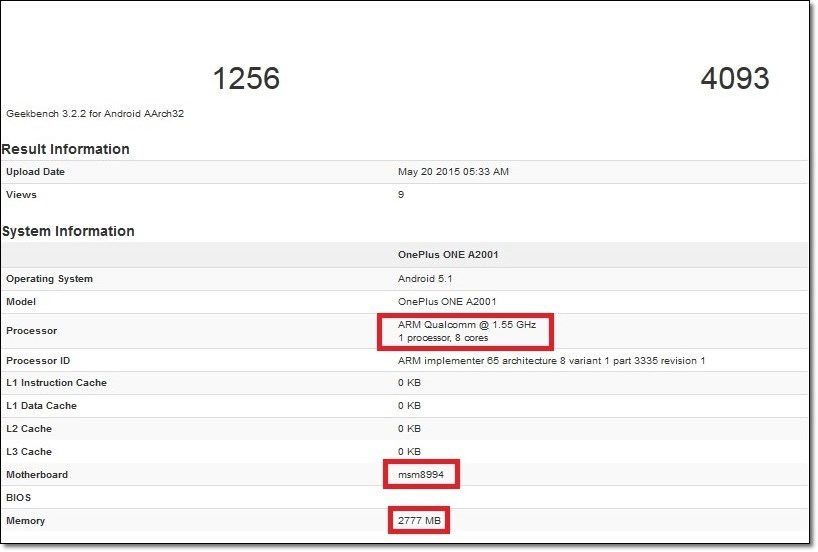Image resolution: width=818 pixels, height=552 pixels.
Task: Click the Views label
Action: tap(21, 195)
